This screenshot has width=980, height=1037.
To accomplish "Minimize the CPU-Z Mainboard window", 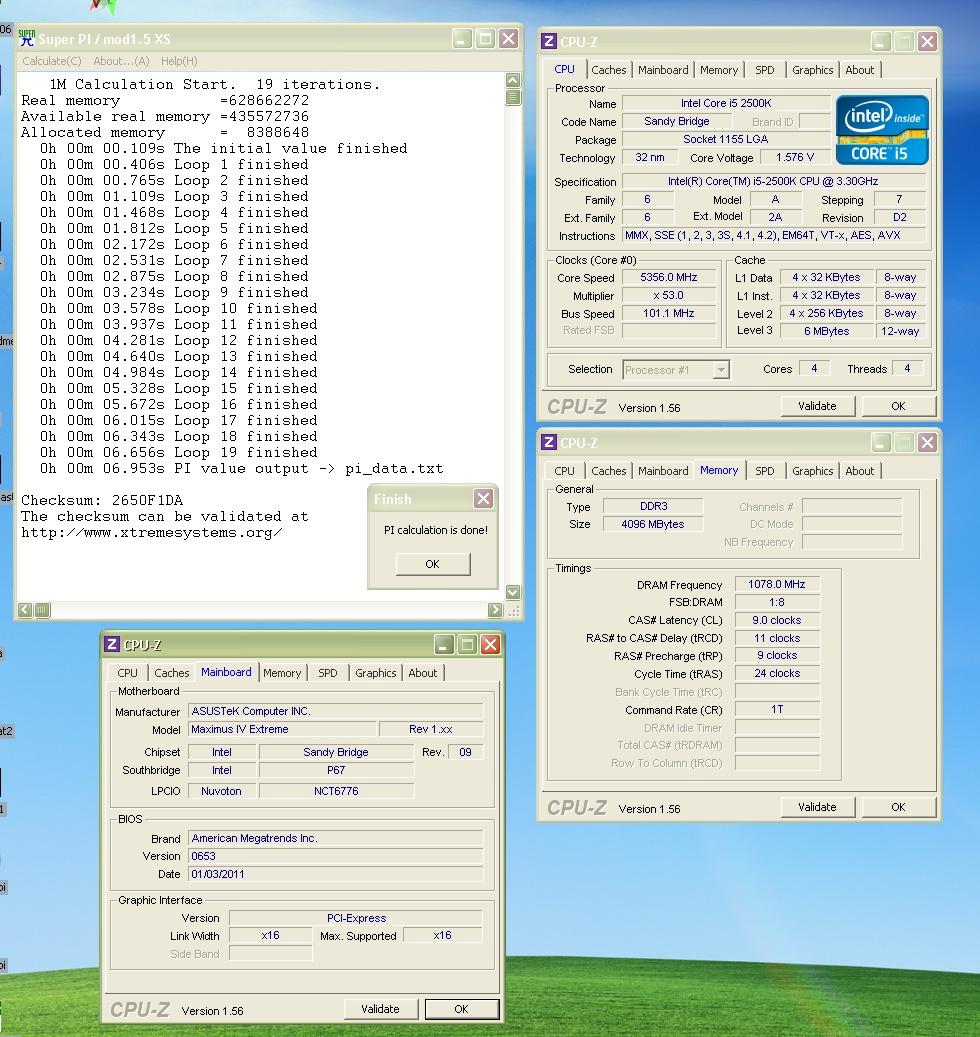I will pyautogui.click(x=444, y=644).
